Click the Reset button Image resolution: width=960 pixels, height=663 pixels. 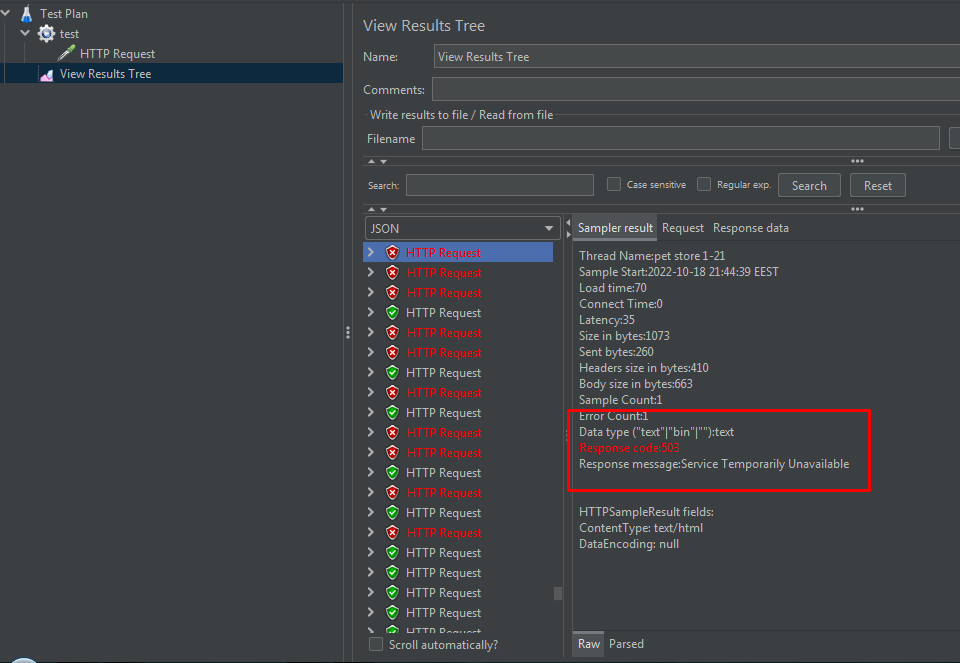[877, 185]
